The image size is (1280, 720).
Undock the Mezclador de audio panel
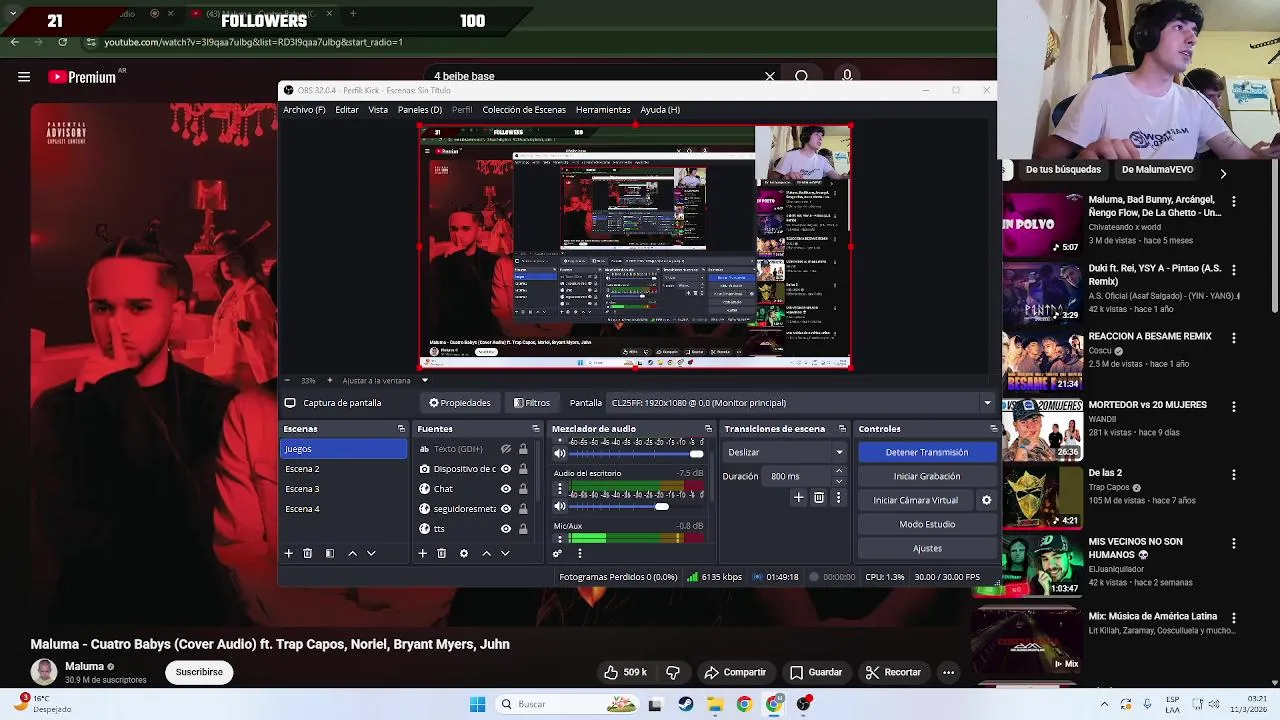[x=708, y=429]
